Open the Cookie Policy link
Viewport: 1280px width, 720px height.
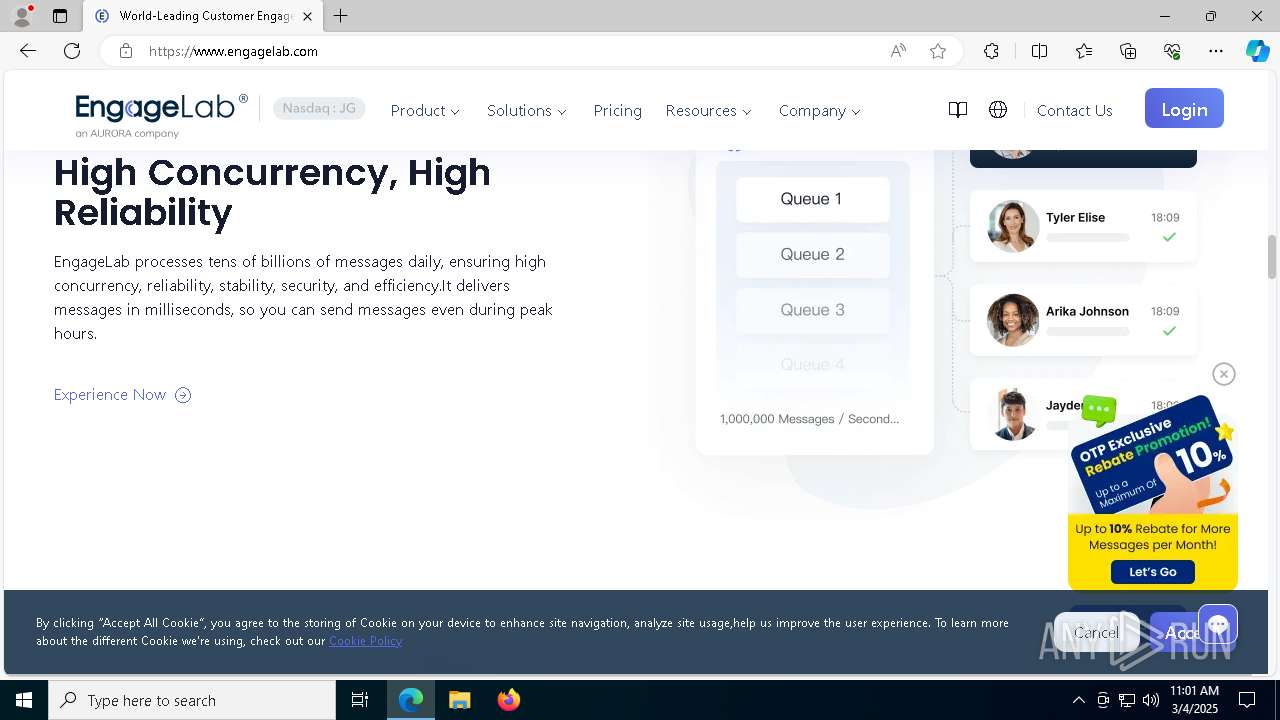coord(365,641)
